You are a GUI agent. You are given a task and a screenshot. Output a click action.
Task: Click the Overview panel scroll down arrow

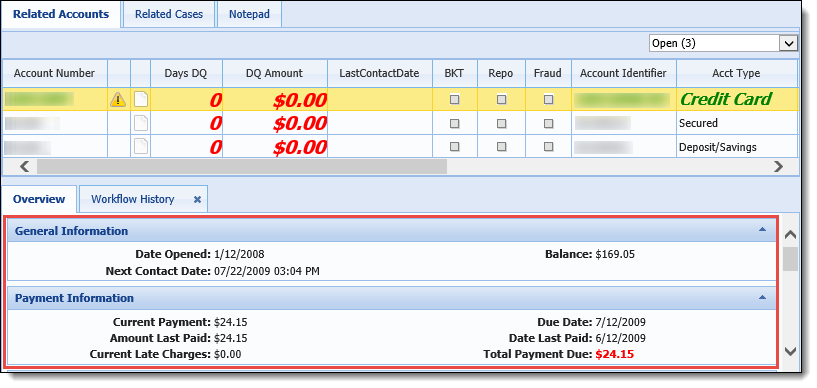pyautogui.click(x=790, y=352)
